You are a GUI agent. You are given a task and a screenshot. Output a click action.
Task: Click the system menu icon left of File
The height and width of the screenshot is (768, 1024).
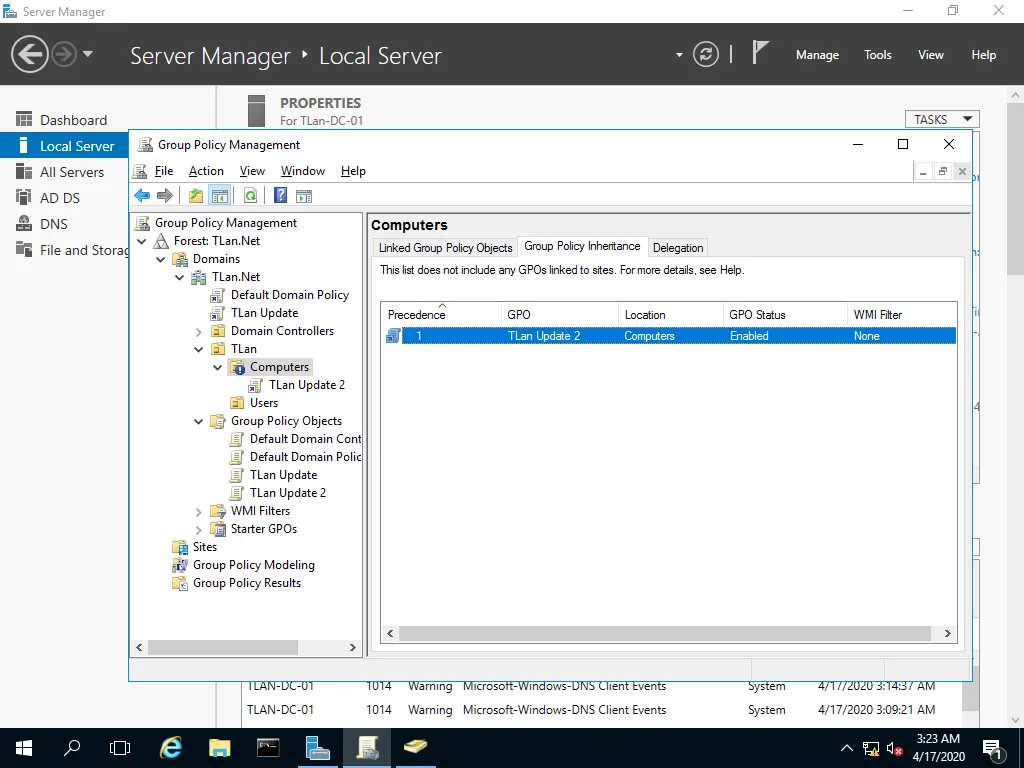pyautogui.click(x=139, y=171)
